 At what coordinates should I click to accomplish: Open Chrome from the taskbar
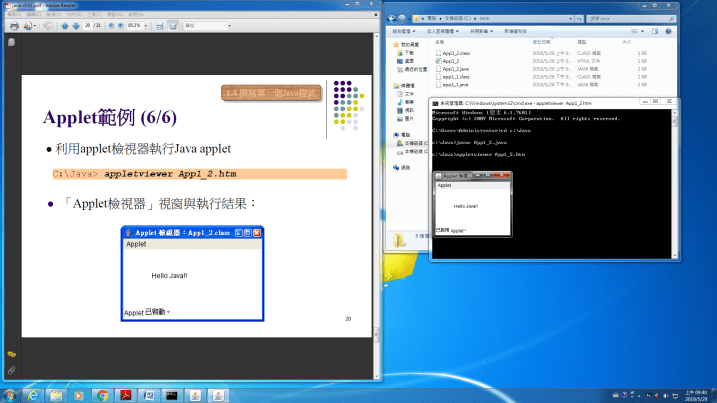102,394
